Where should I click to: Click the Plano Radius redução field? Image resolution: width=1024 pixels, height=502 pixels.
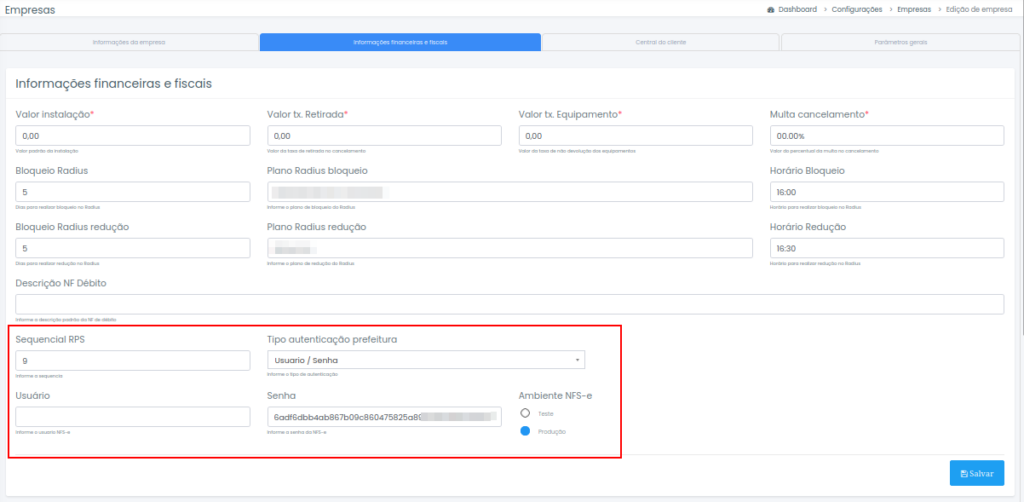pos(510,248)
